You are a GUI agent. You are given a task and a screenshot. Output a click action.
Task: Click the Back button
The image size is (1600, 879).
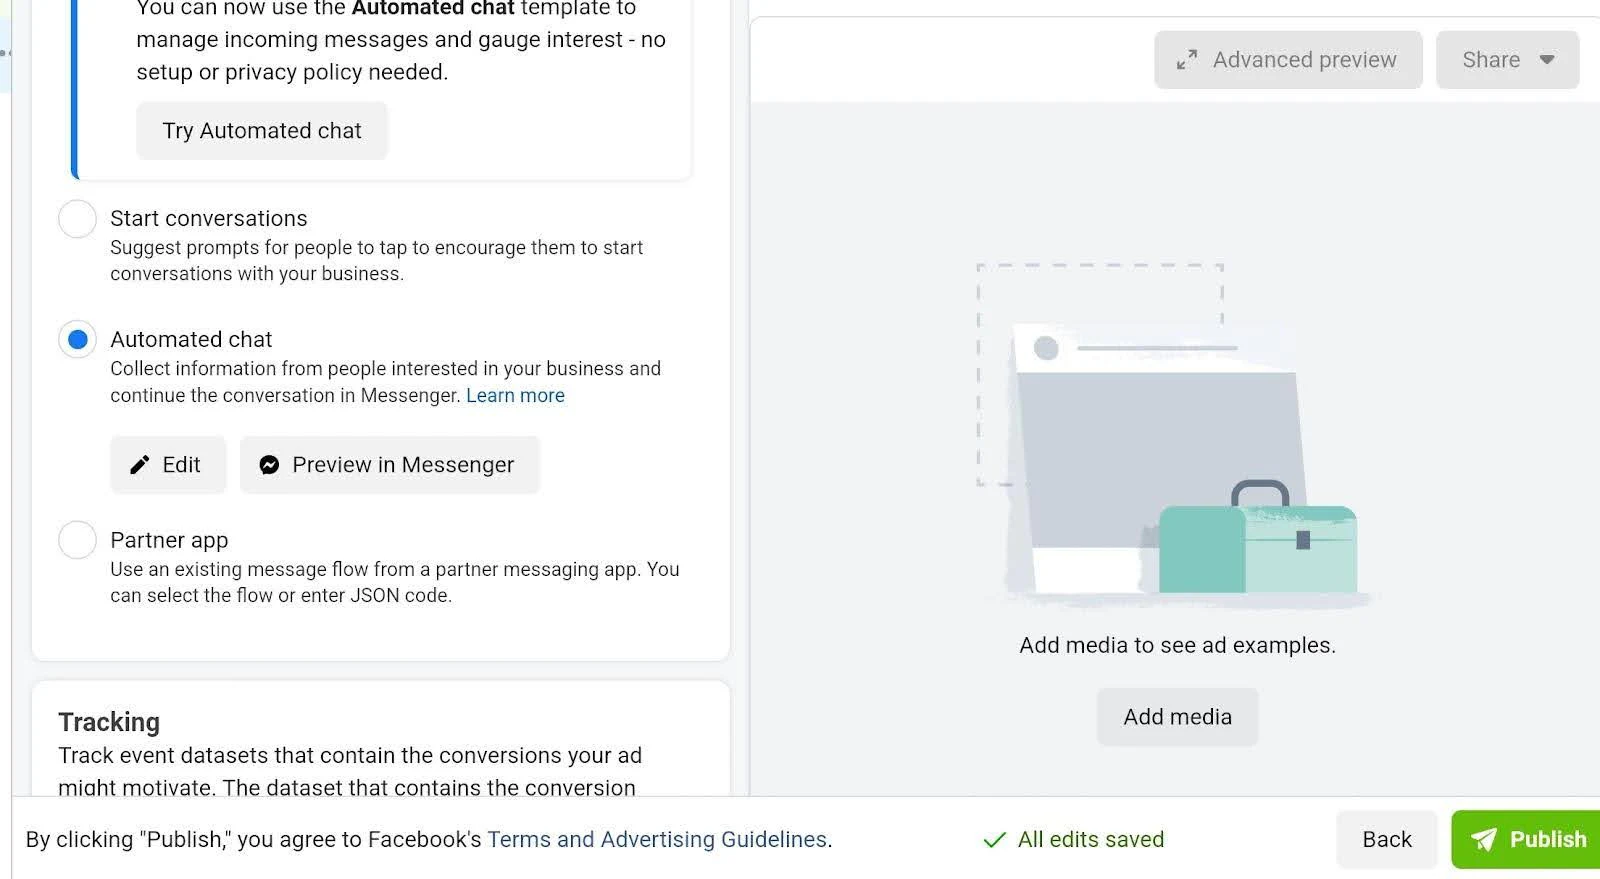pos(1386,839)
